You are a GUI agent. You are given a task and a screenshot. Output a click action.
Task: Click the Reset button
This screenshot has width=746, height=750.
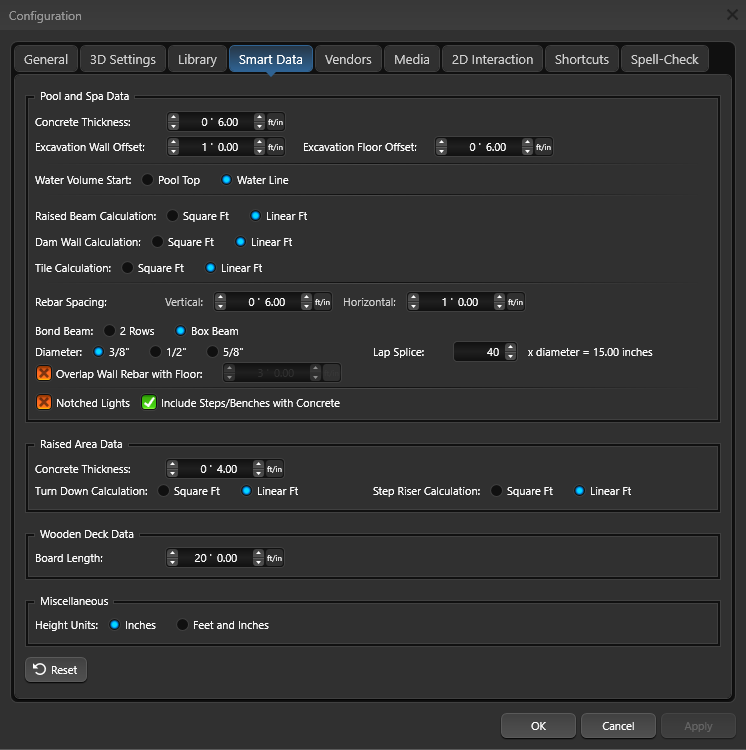pyautogui.click(x=56, y=670)
